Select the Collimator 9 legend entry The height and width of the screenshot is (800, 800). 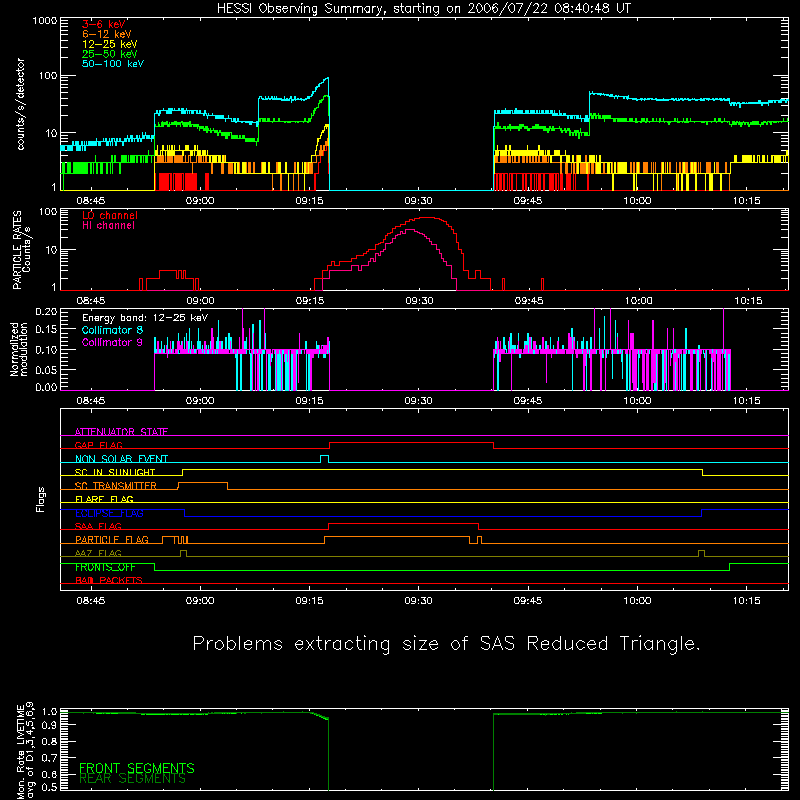click(112, 342)
